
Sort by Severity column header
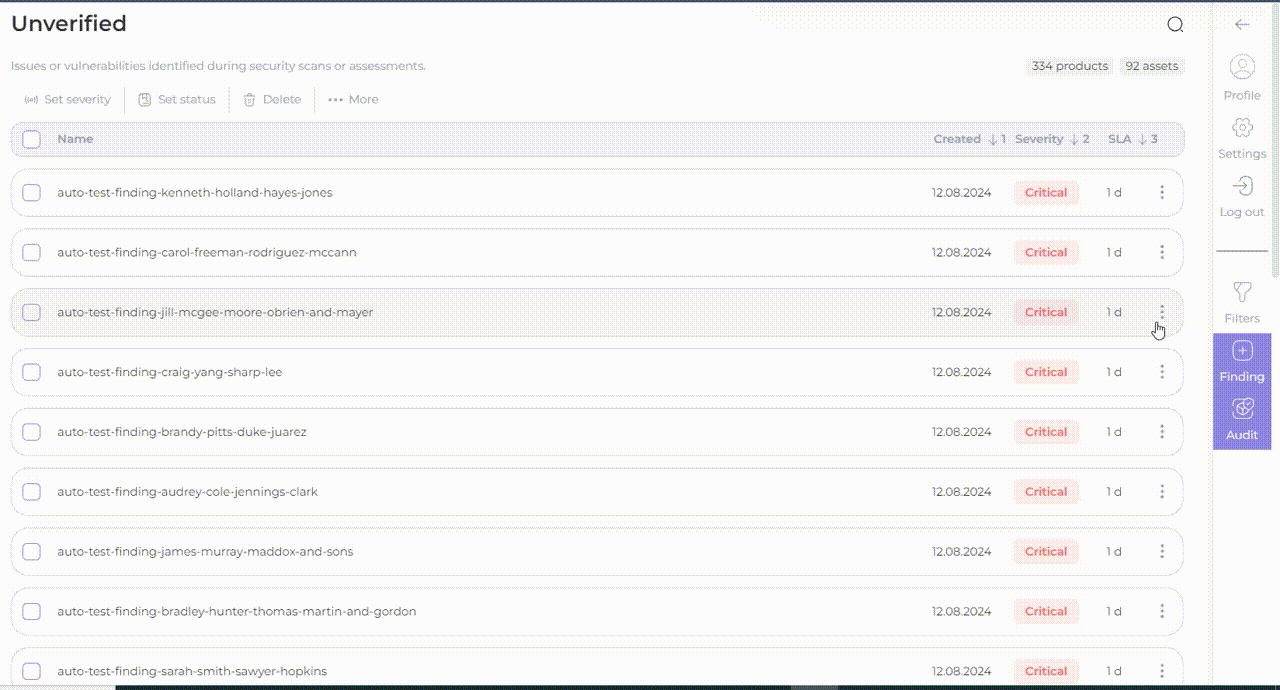[1039, 139]
